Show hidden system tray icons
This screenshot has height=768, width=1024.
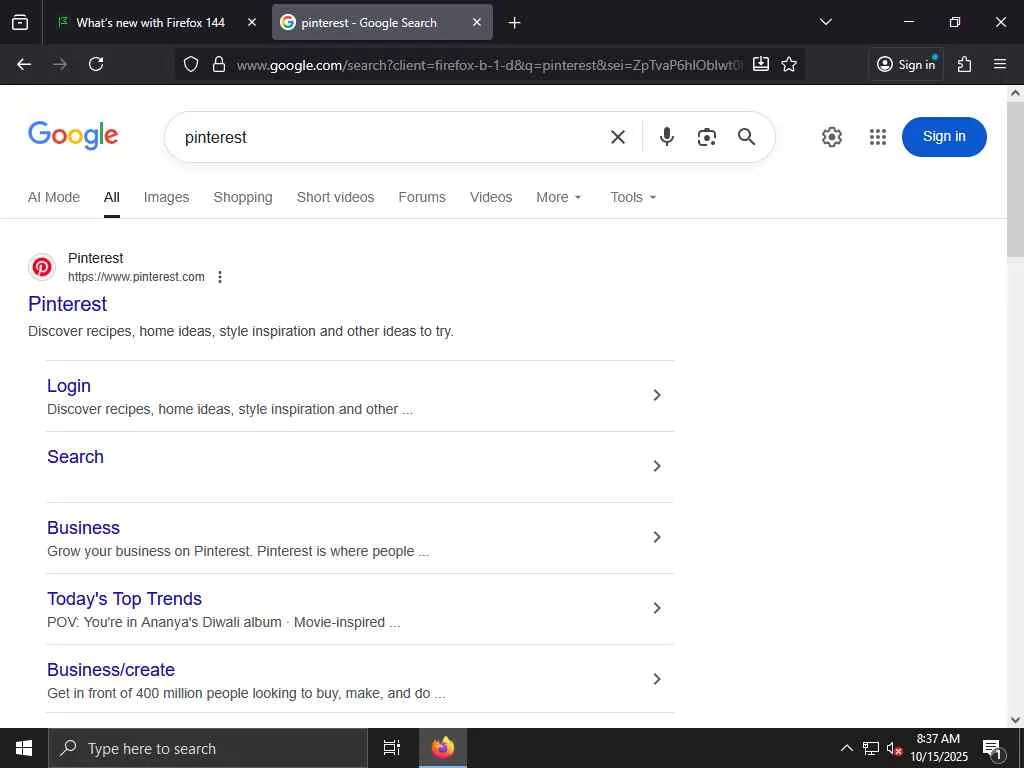pos(846,748)
